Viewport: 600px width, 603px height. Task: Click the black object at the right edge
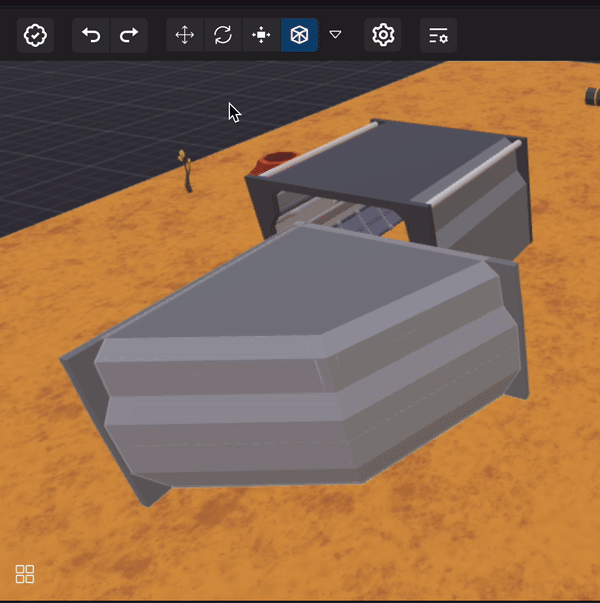click(x=591, y=97)
